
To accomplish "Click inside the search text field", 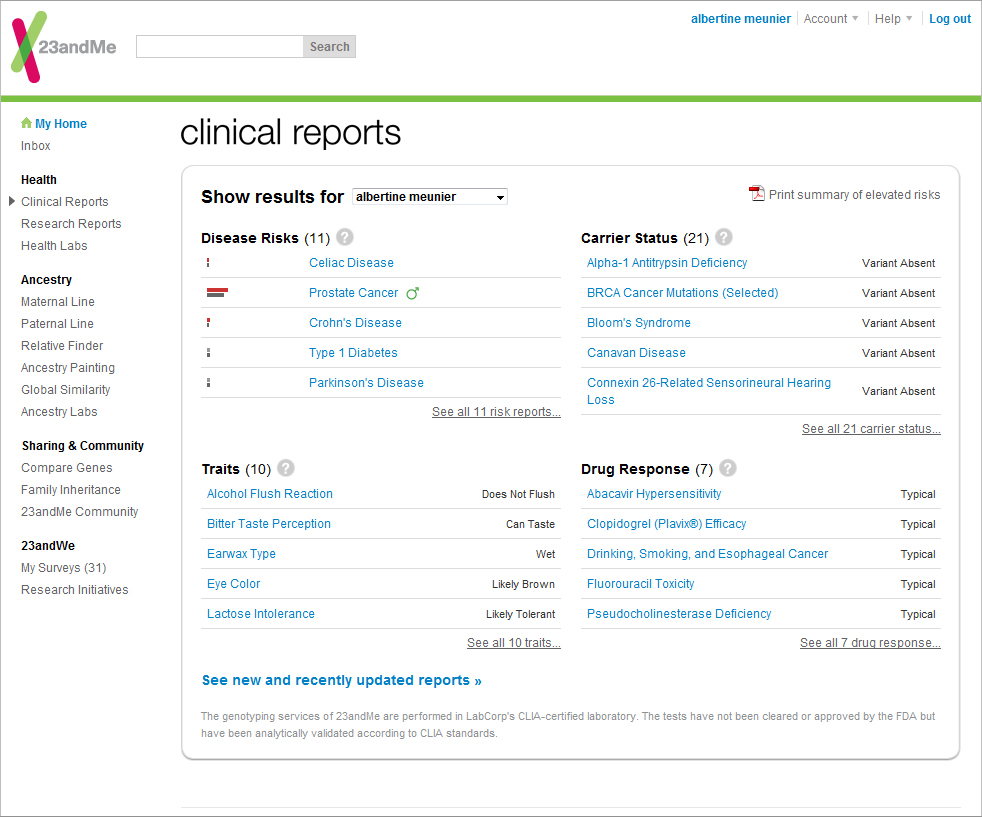I will click(x=220, y=46).
